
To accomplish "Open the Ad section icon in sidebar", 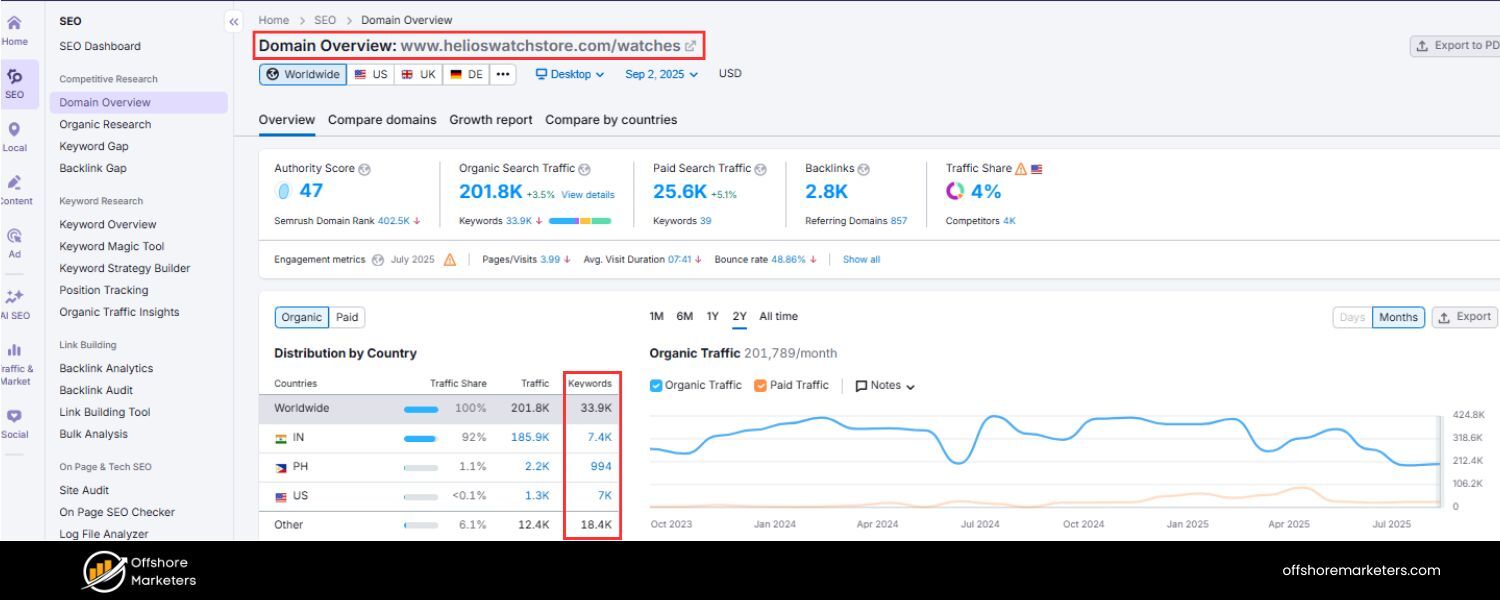I will coord(15,242).
